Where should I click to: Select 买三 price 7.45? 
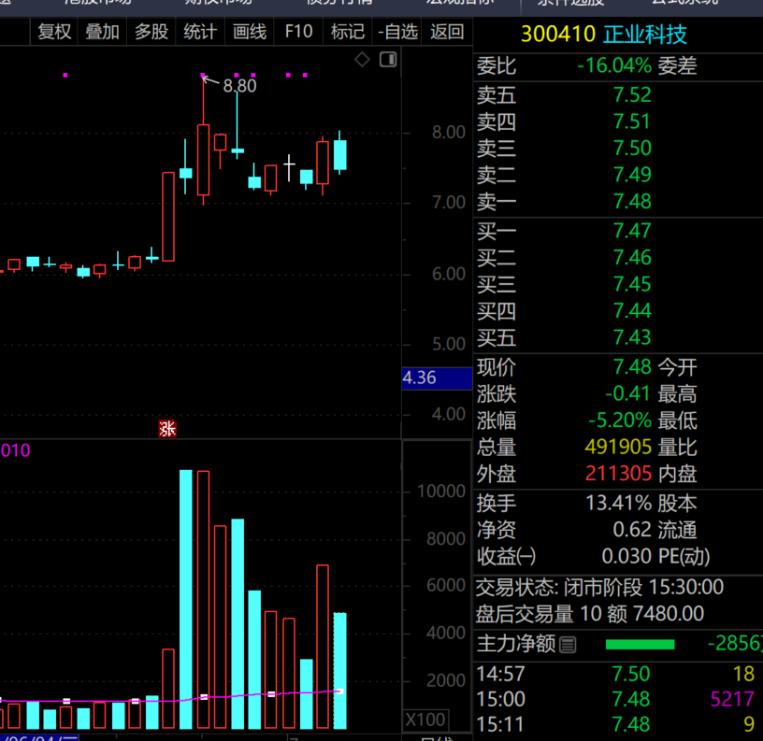632,284
